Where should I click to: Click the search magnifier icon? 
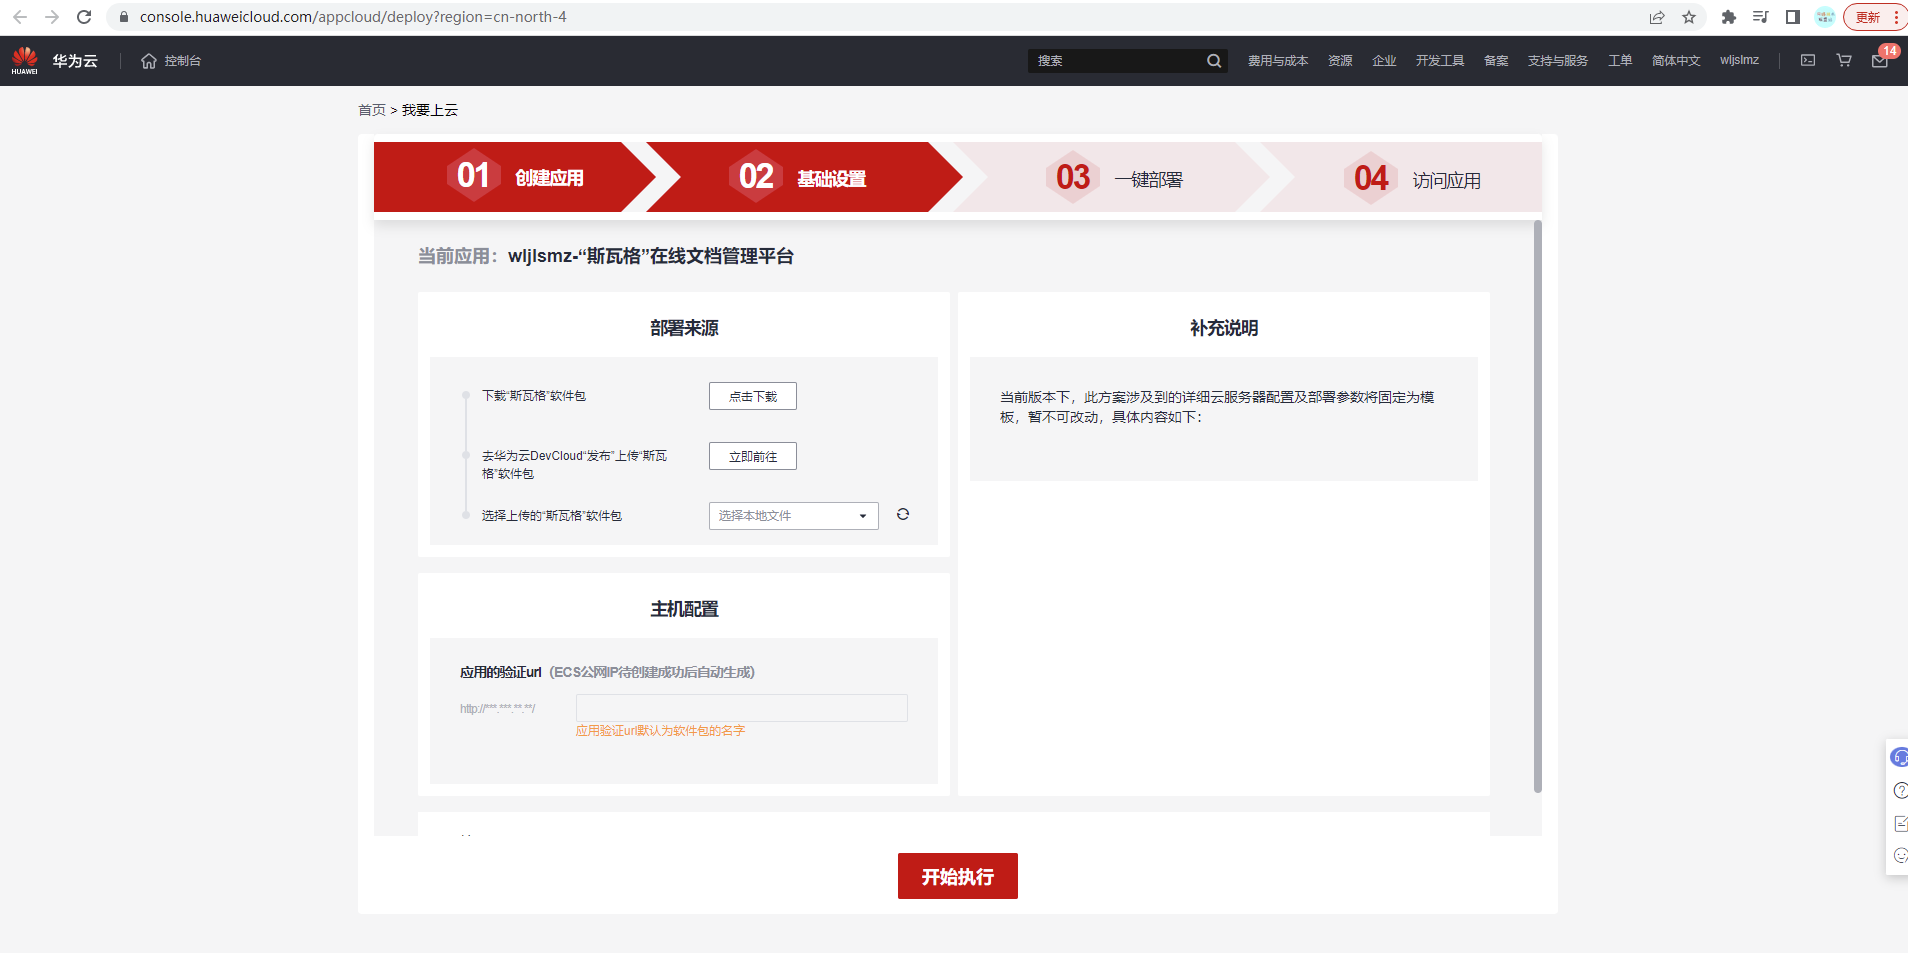pos(1214,61)
